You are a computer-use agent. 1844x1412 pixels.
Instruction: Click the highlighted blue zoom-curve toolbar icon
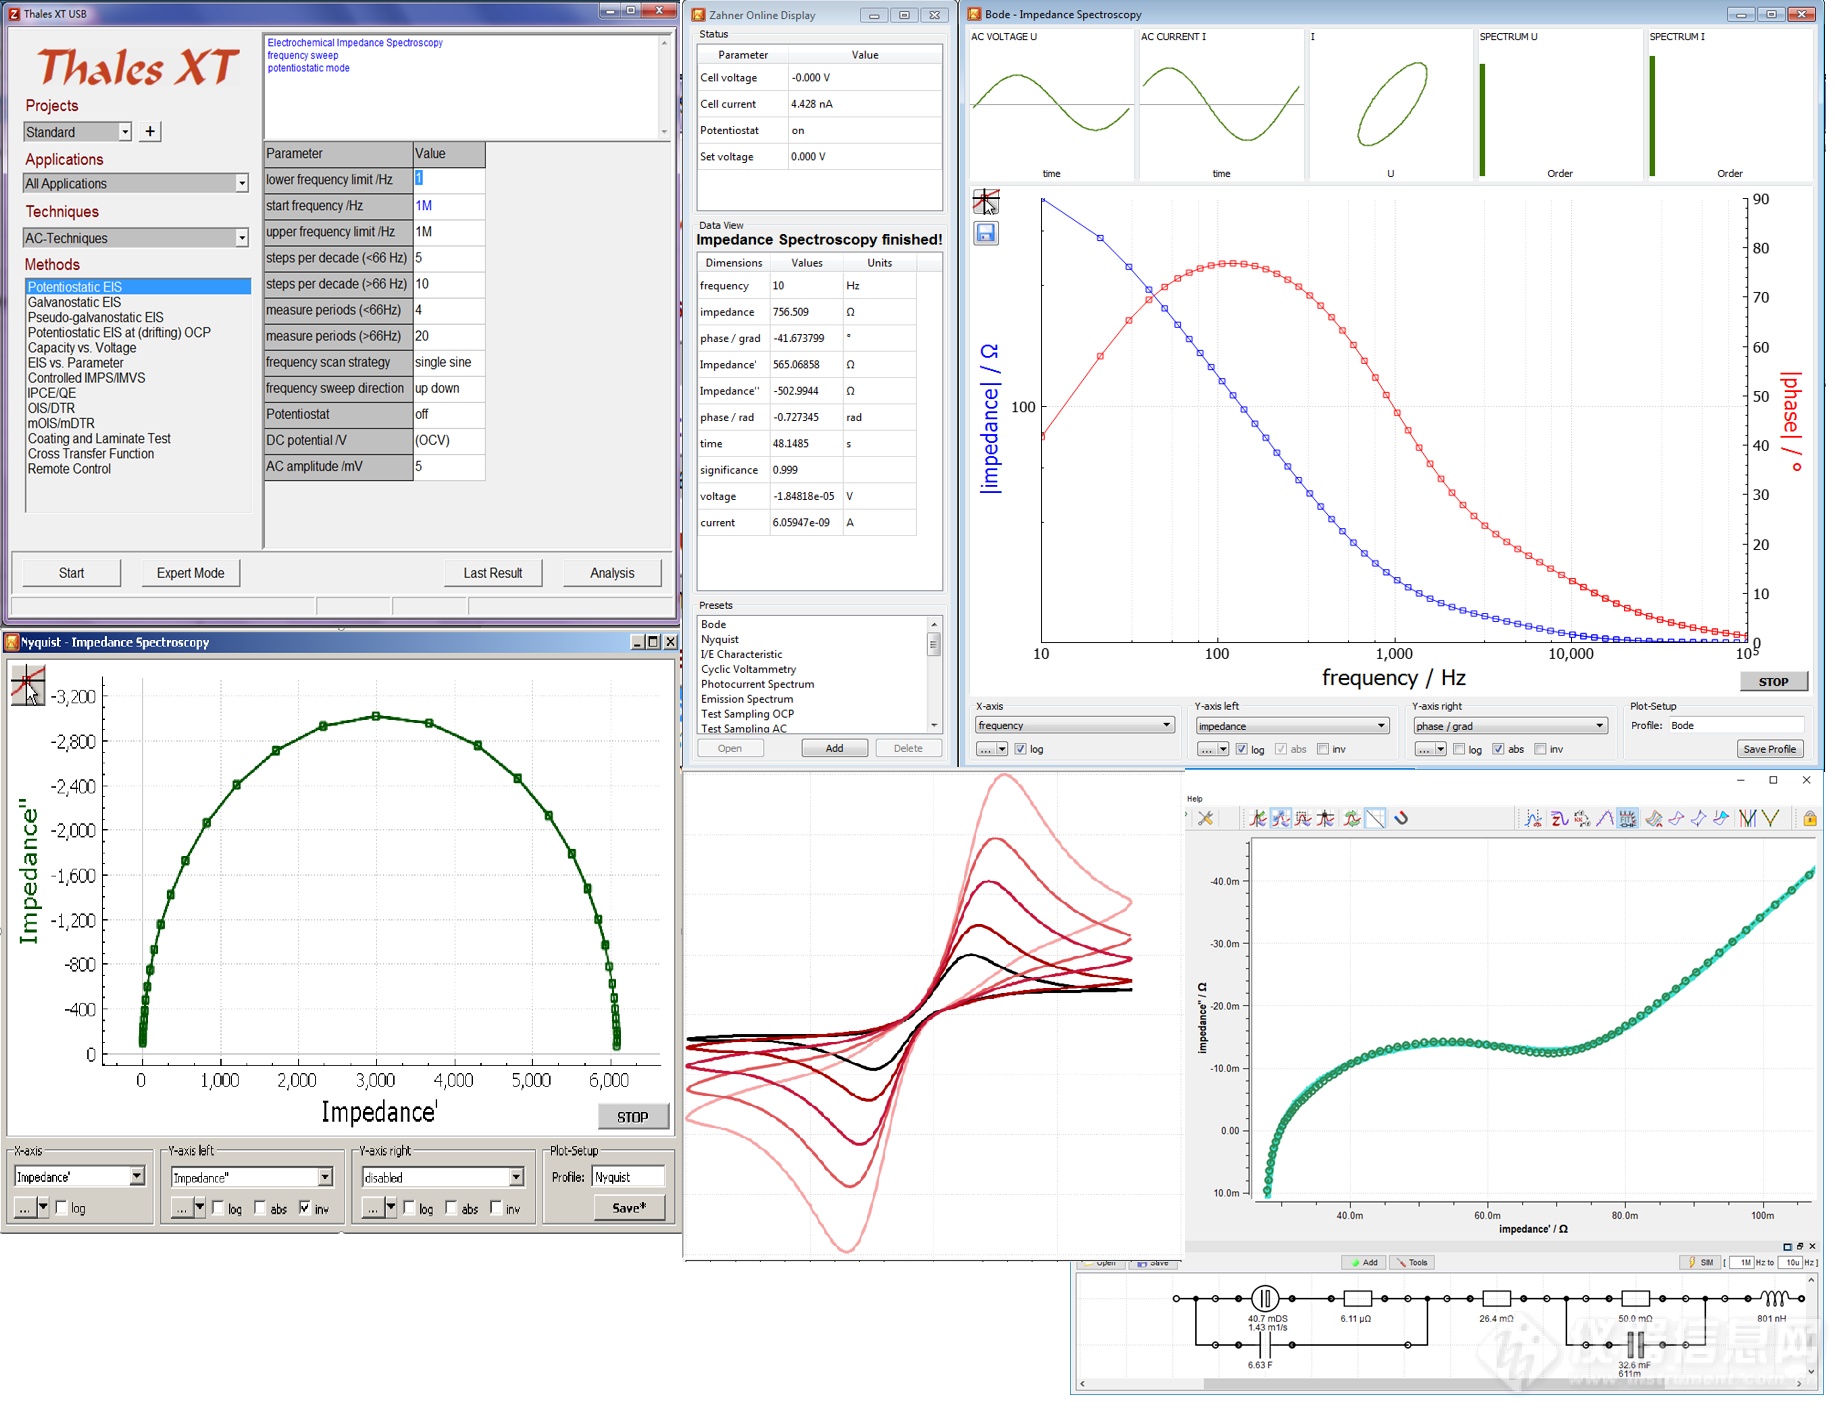1281,818
